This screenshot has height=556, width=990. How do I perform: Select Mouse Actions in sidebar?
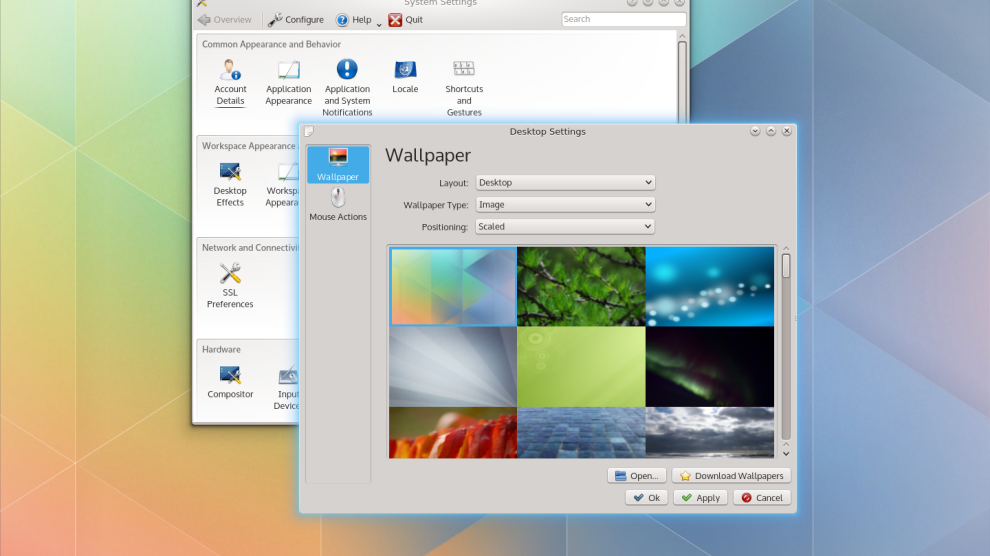(338, 204)
